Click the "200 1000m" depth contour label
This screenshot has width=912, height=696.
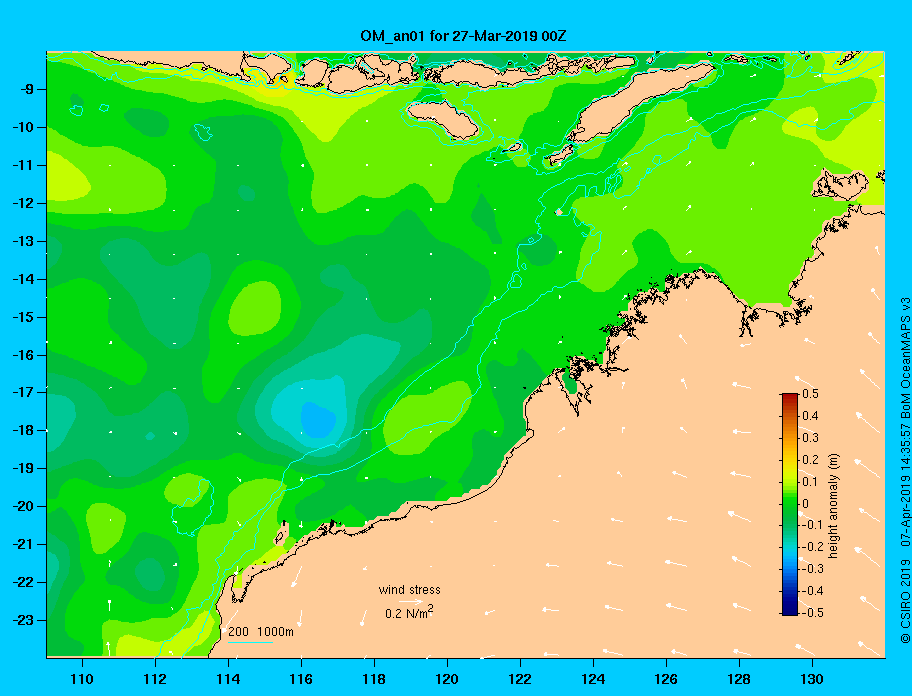pos(261,632)
